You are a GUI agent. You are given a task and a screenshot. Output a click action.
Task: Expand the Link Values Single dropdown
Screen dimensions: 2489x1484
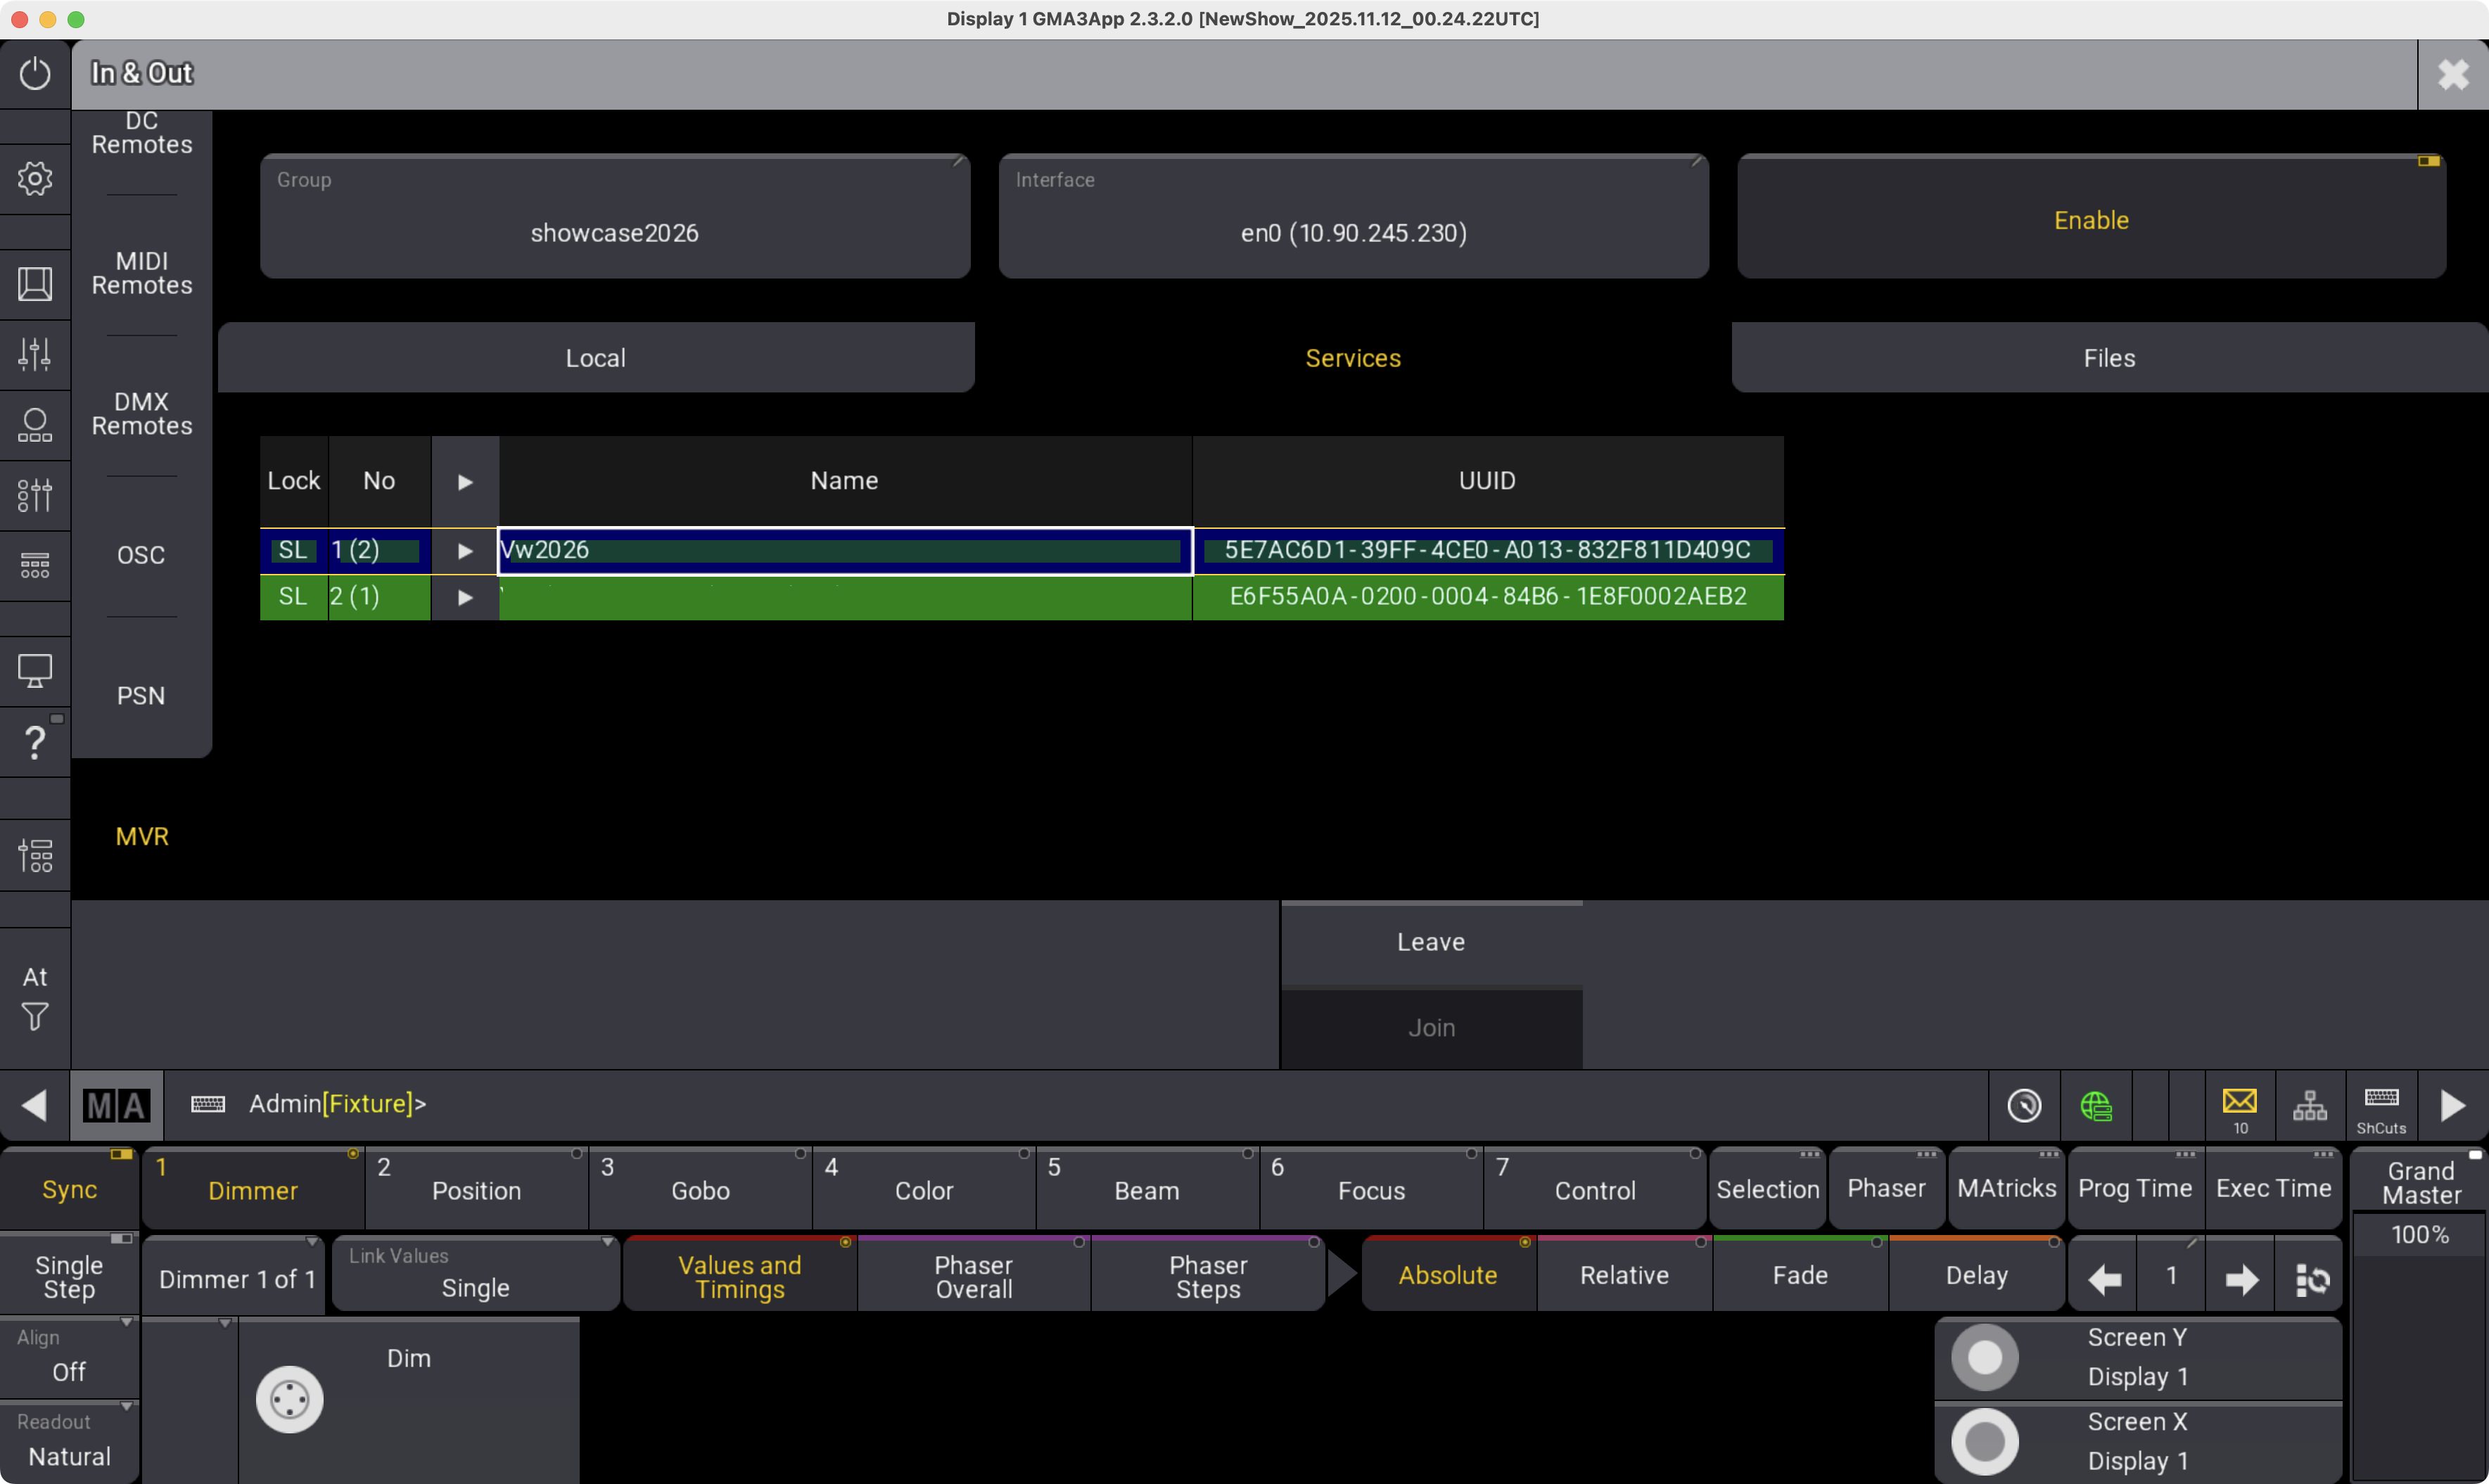(x=475, y=1274)
